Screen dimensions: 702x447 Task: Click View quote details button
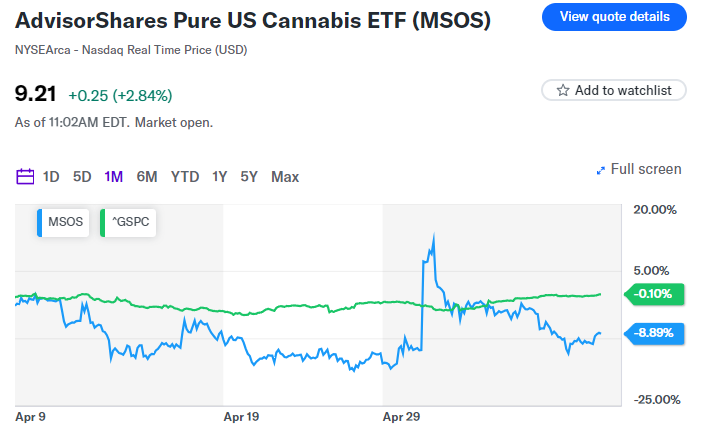(614, 16)
